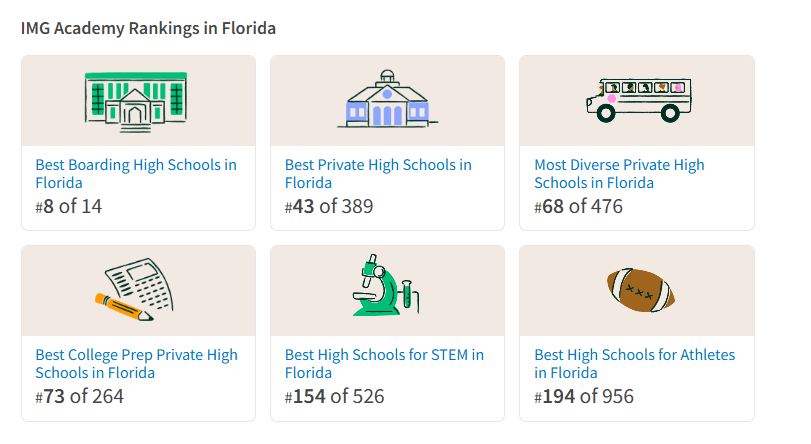Click the green boarding school building icon

136,100
